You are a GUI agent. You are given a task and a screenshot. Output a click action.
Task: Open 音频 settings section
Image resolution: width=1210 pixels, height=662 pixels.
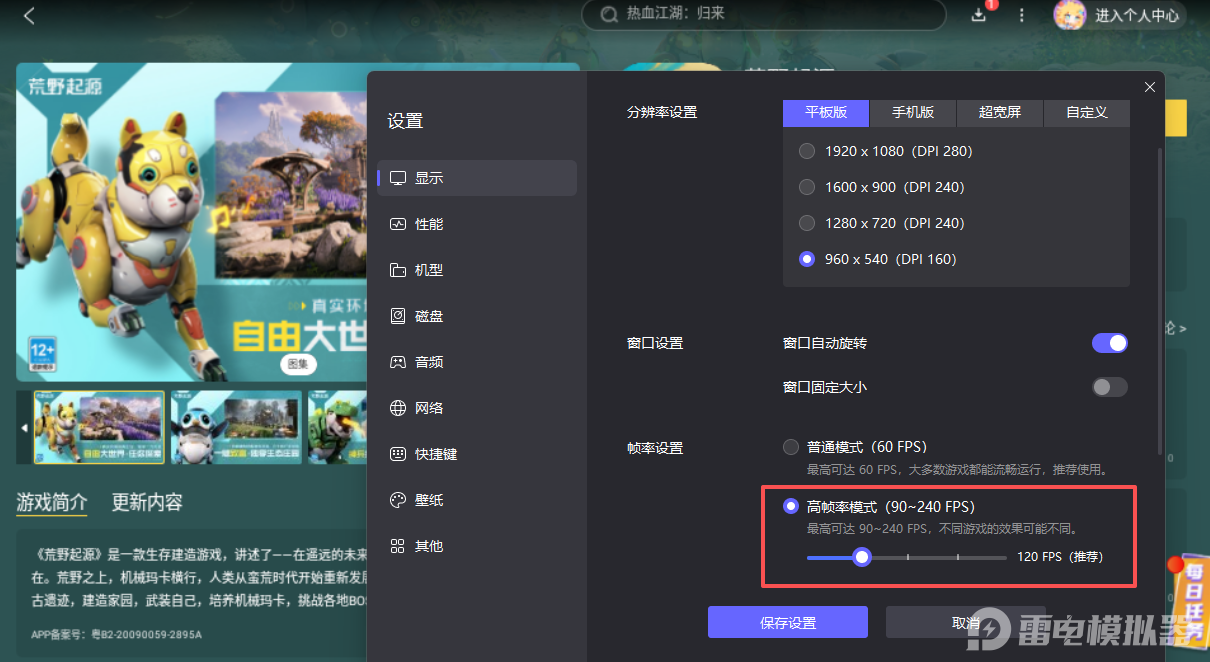click(x=477, y=362)
